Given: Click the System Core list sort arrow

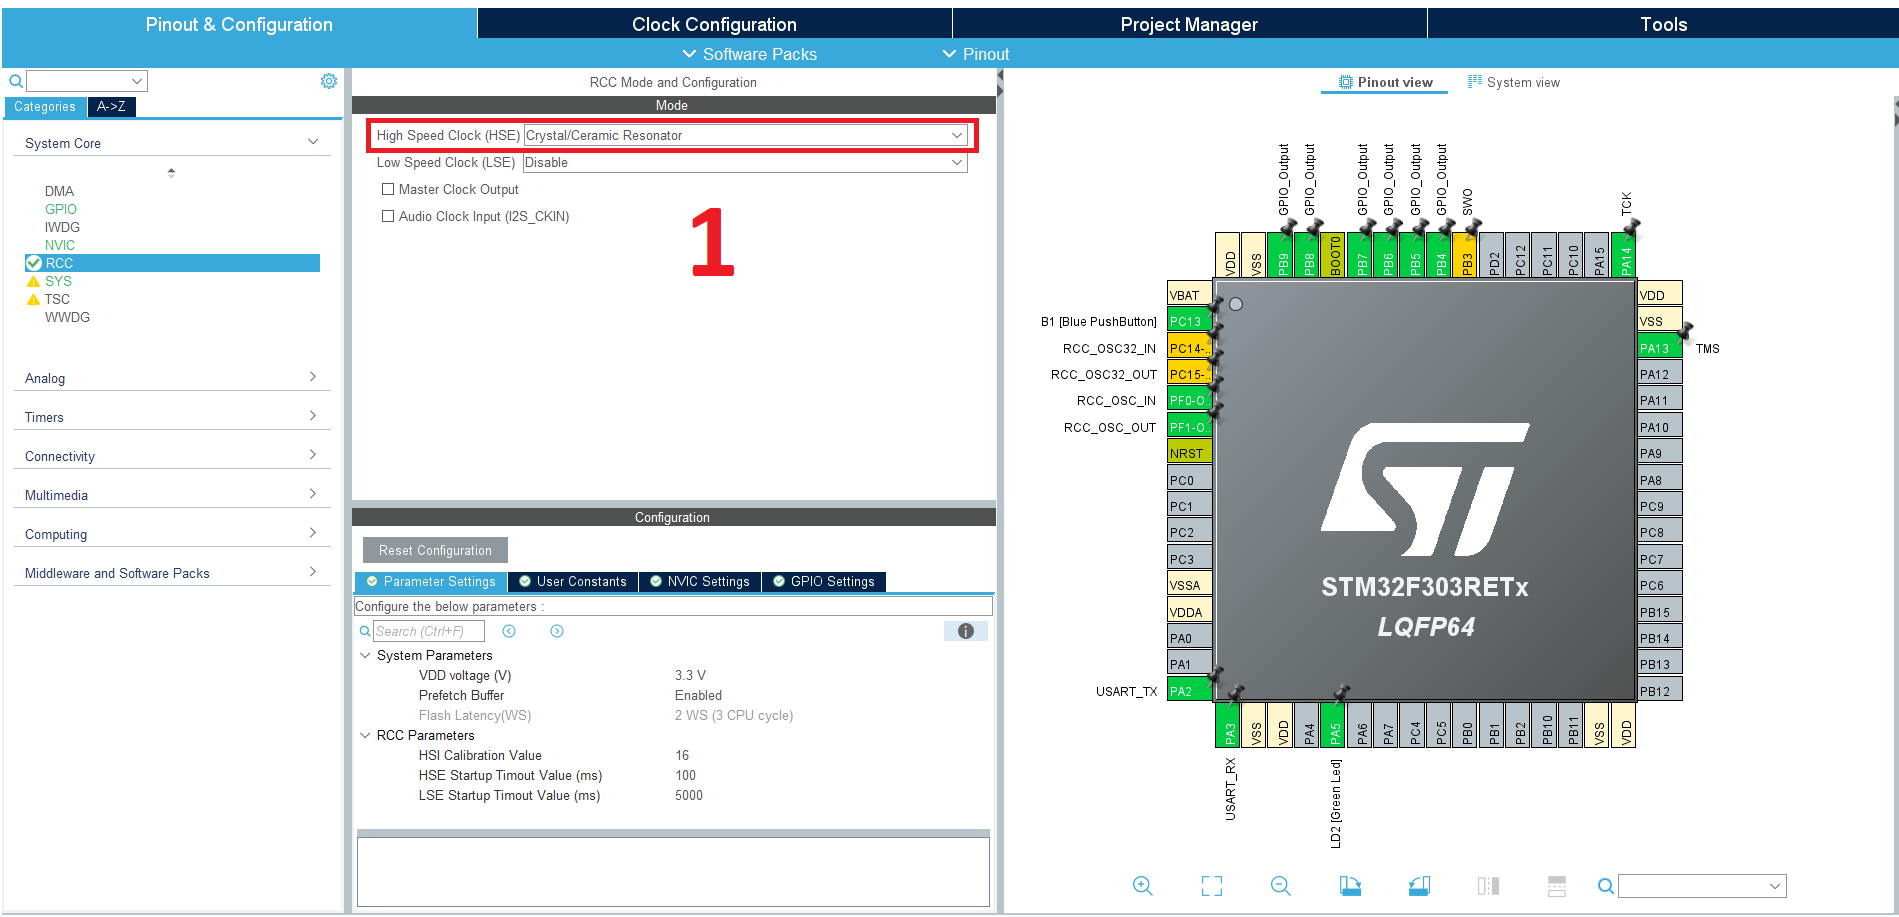Looking at the screenshot, I should click(171, 172).
